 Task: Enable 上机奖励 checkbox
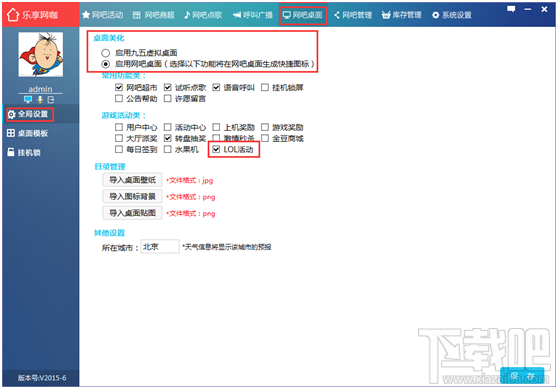point(216,127)
